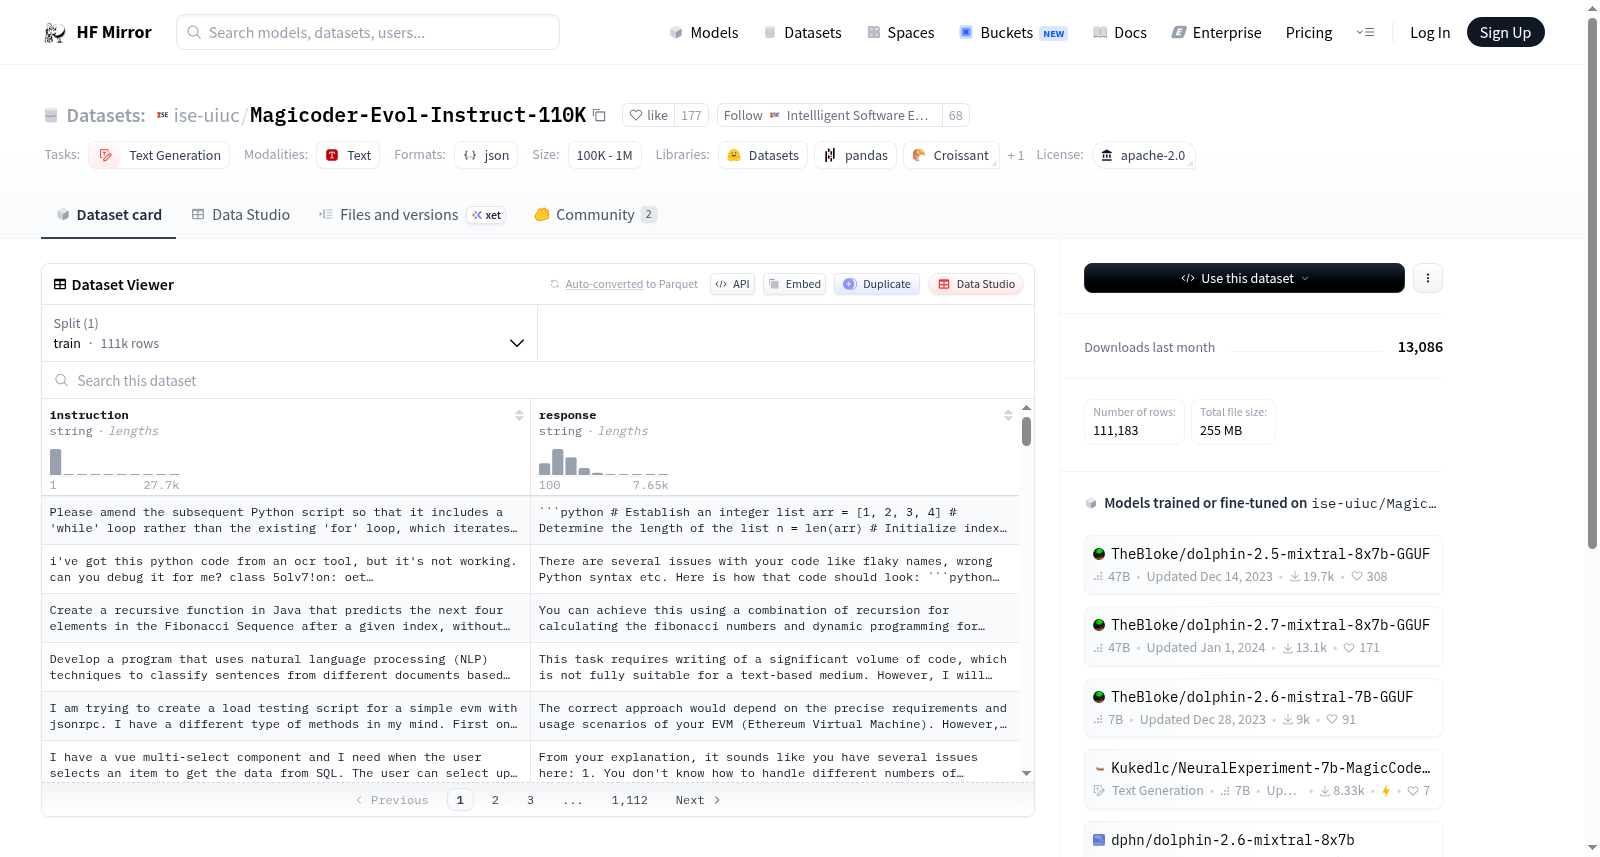
Task: Click the Datasets library tag
Action: pos(763,155)
